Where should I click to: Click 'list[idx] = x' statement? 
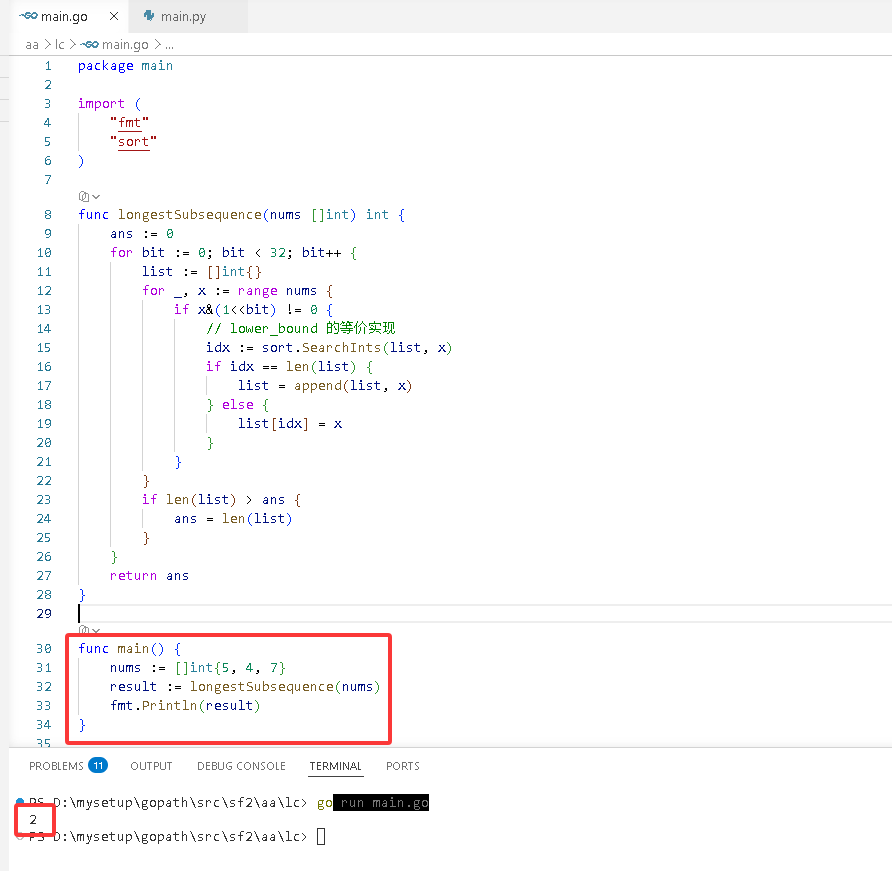click(290, 424)
